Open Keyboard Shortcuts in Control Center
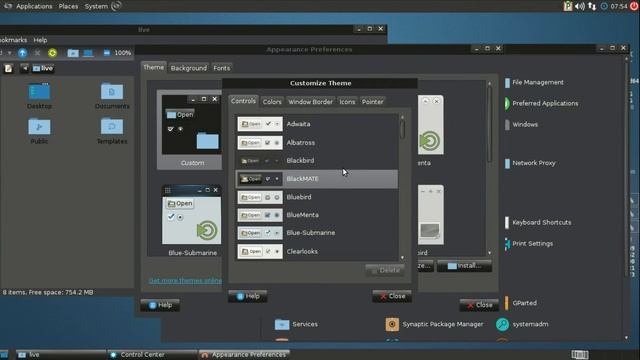The width and height of the screenshot is (640, 360). coord(538,222)
